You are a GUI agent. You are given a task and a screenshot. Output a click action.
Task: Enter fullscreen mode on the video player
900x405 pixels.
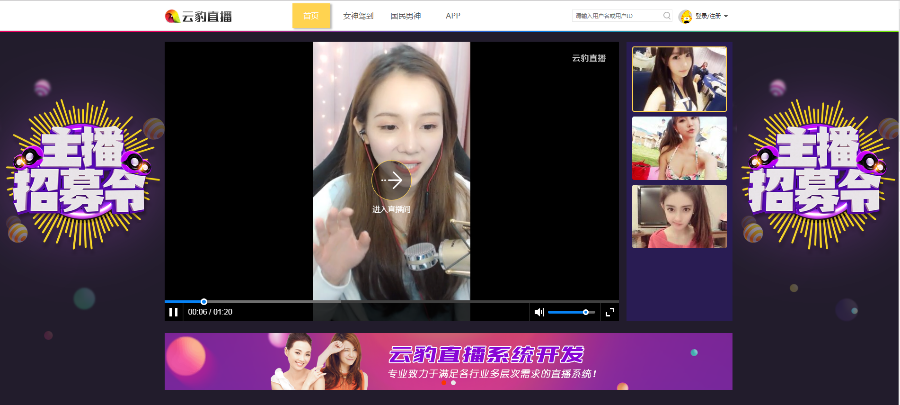(610, 312)
